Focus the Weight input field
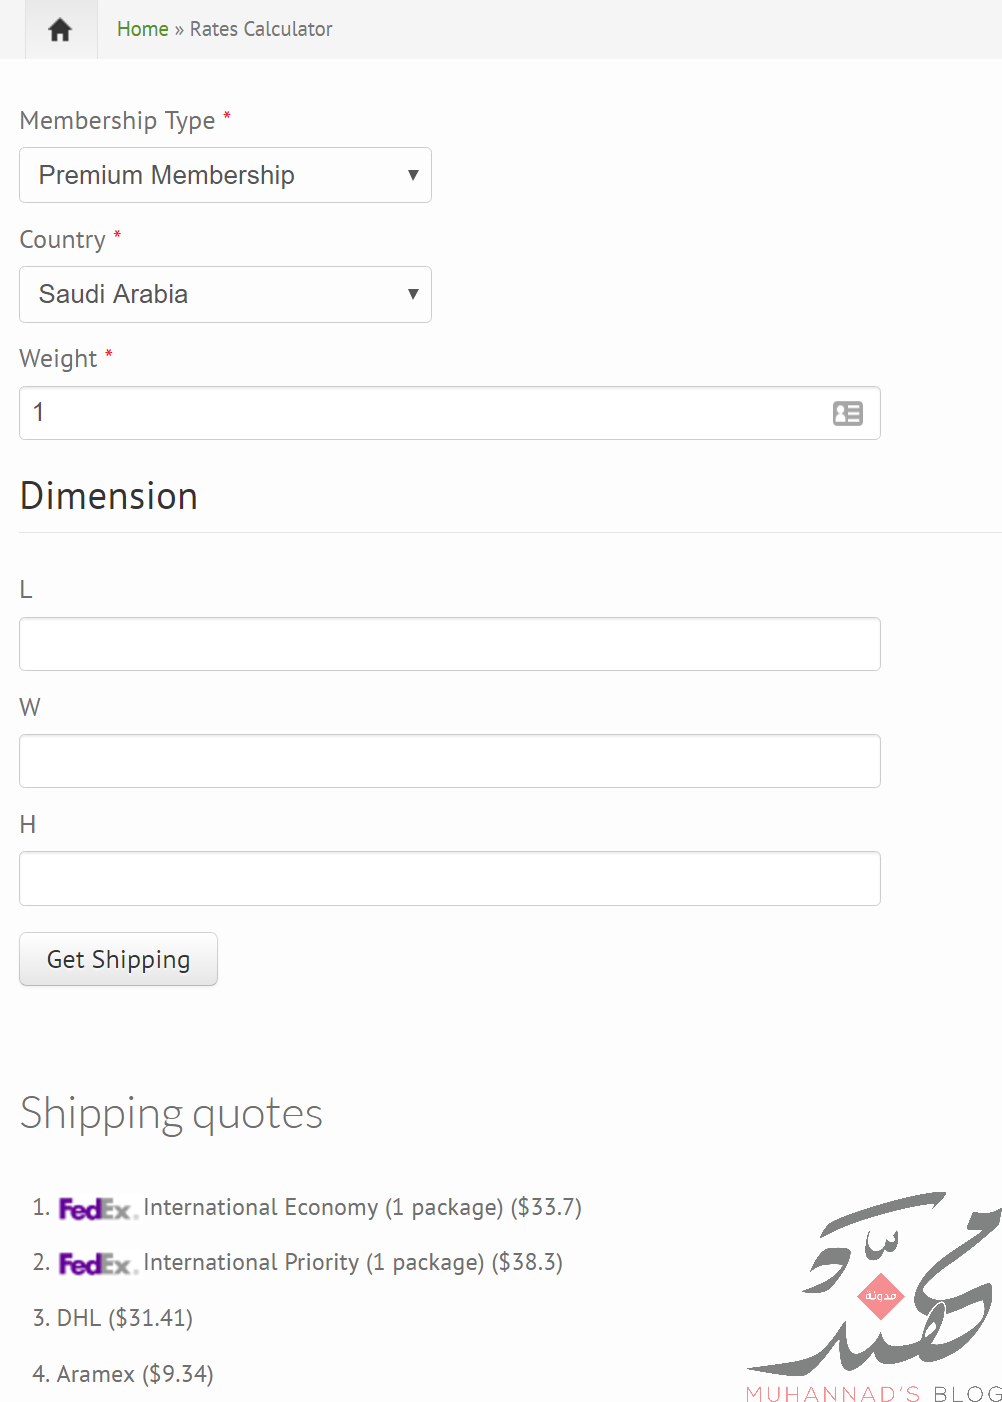 [449, 413]
